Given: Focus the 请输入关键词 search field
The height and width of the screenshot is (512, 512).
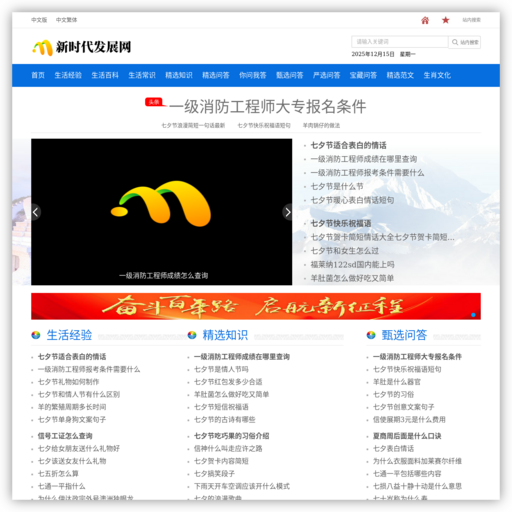Looking at the screenshot, I should click(x=400, y=42).
